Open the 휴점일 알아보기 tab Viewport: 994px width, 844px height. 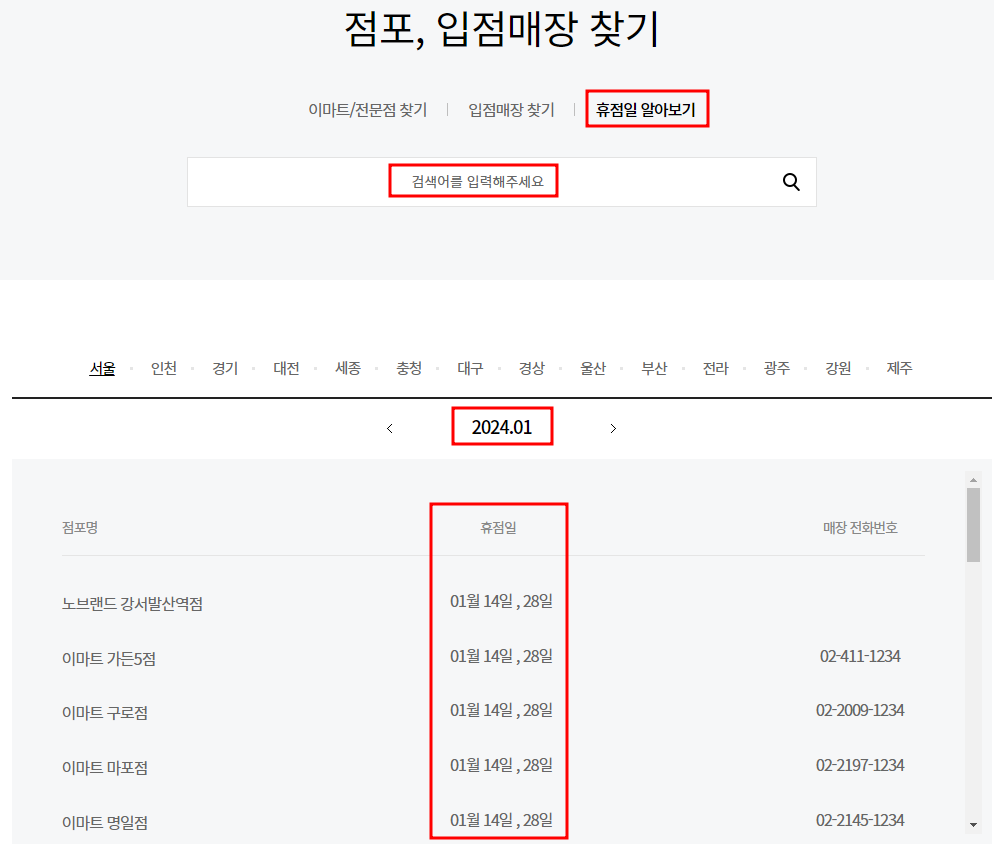[646, 110]
